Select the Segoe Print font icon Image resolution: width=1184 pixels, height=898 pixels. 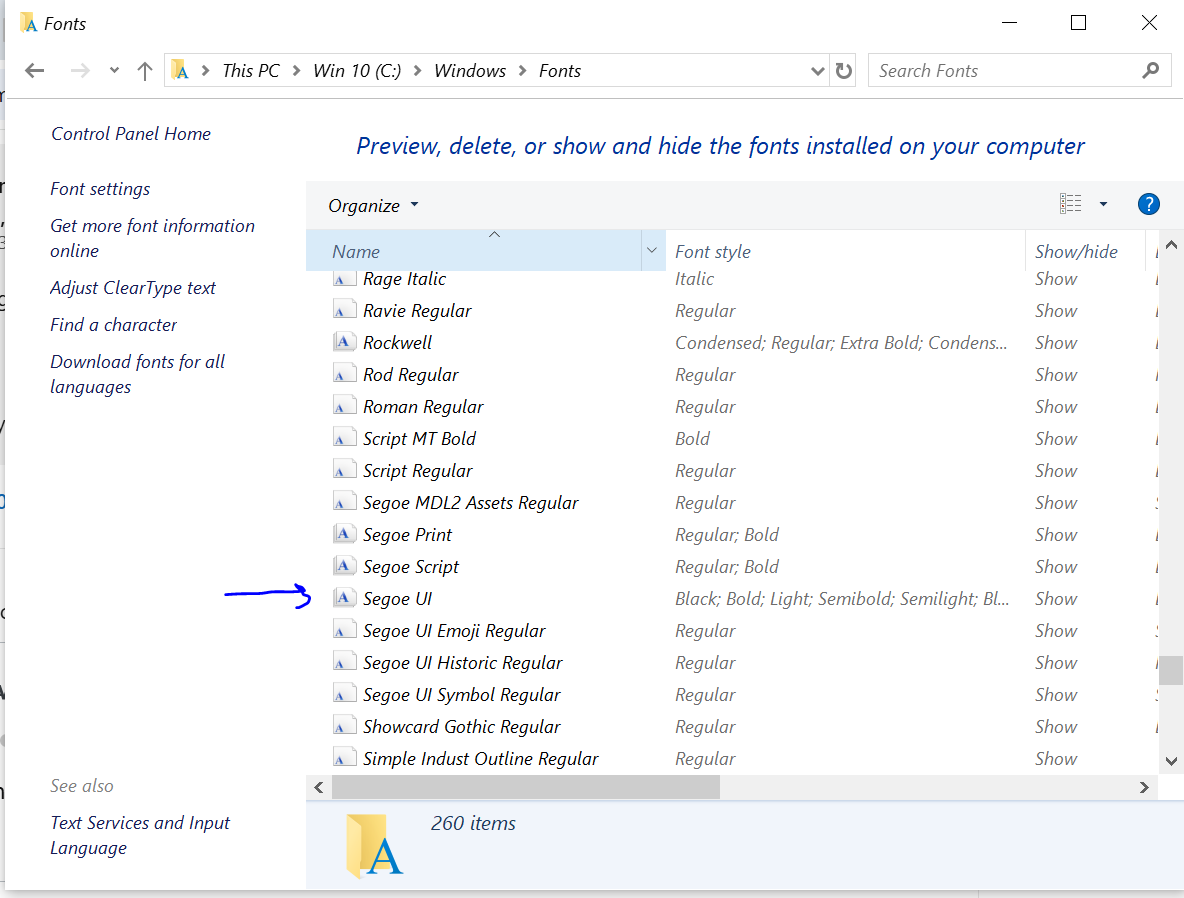tap(344, 534)
